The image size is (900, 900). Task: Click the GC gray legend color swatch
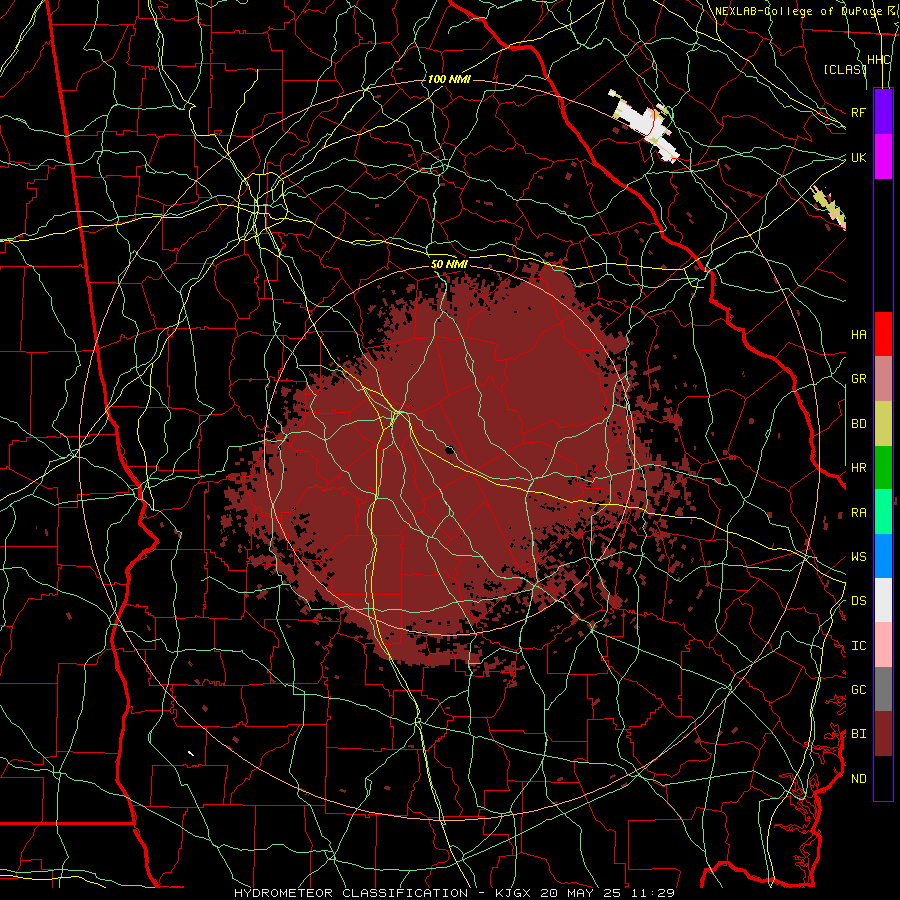point(883,689)
